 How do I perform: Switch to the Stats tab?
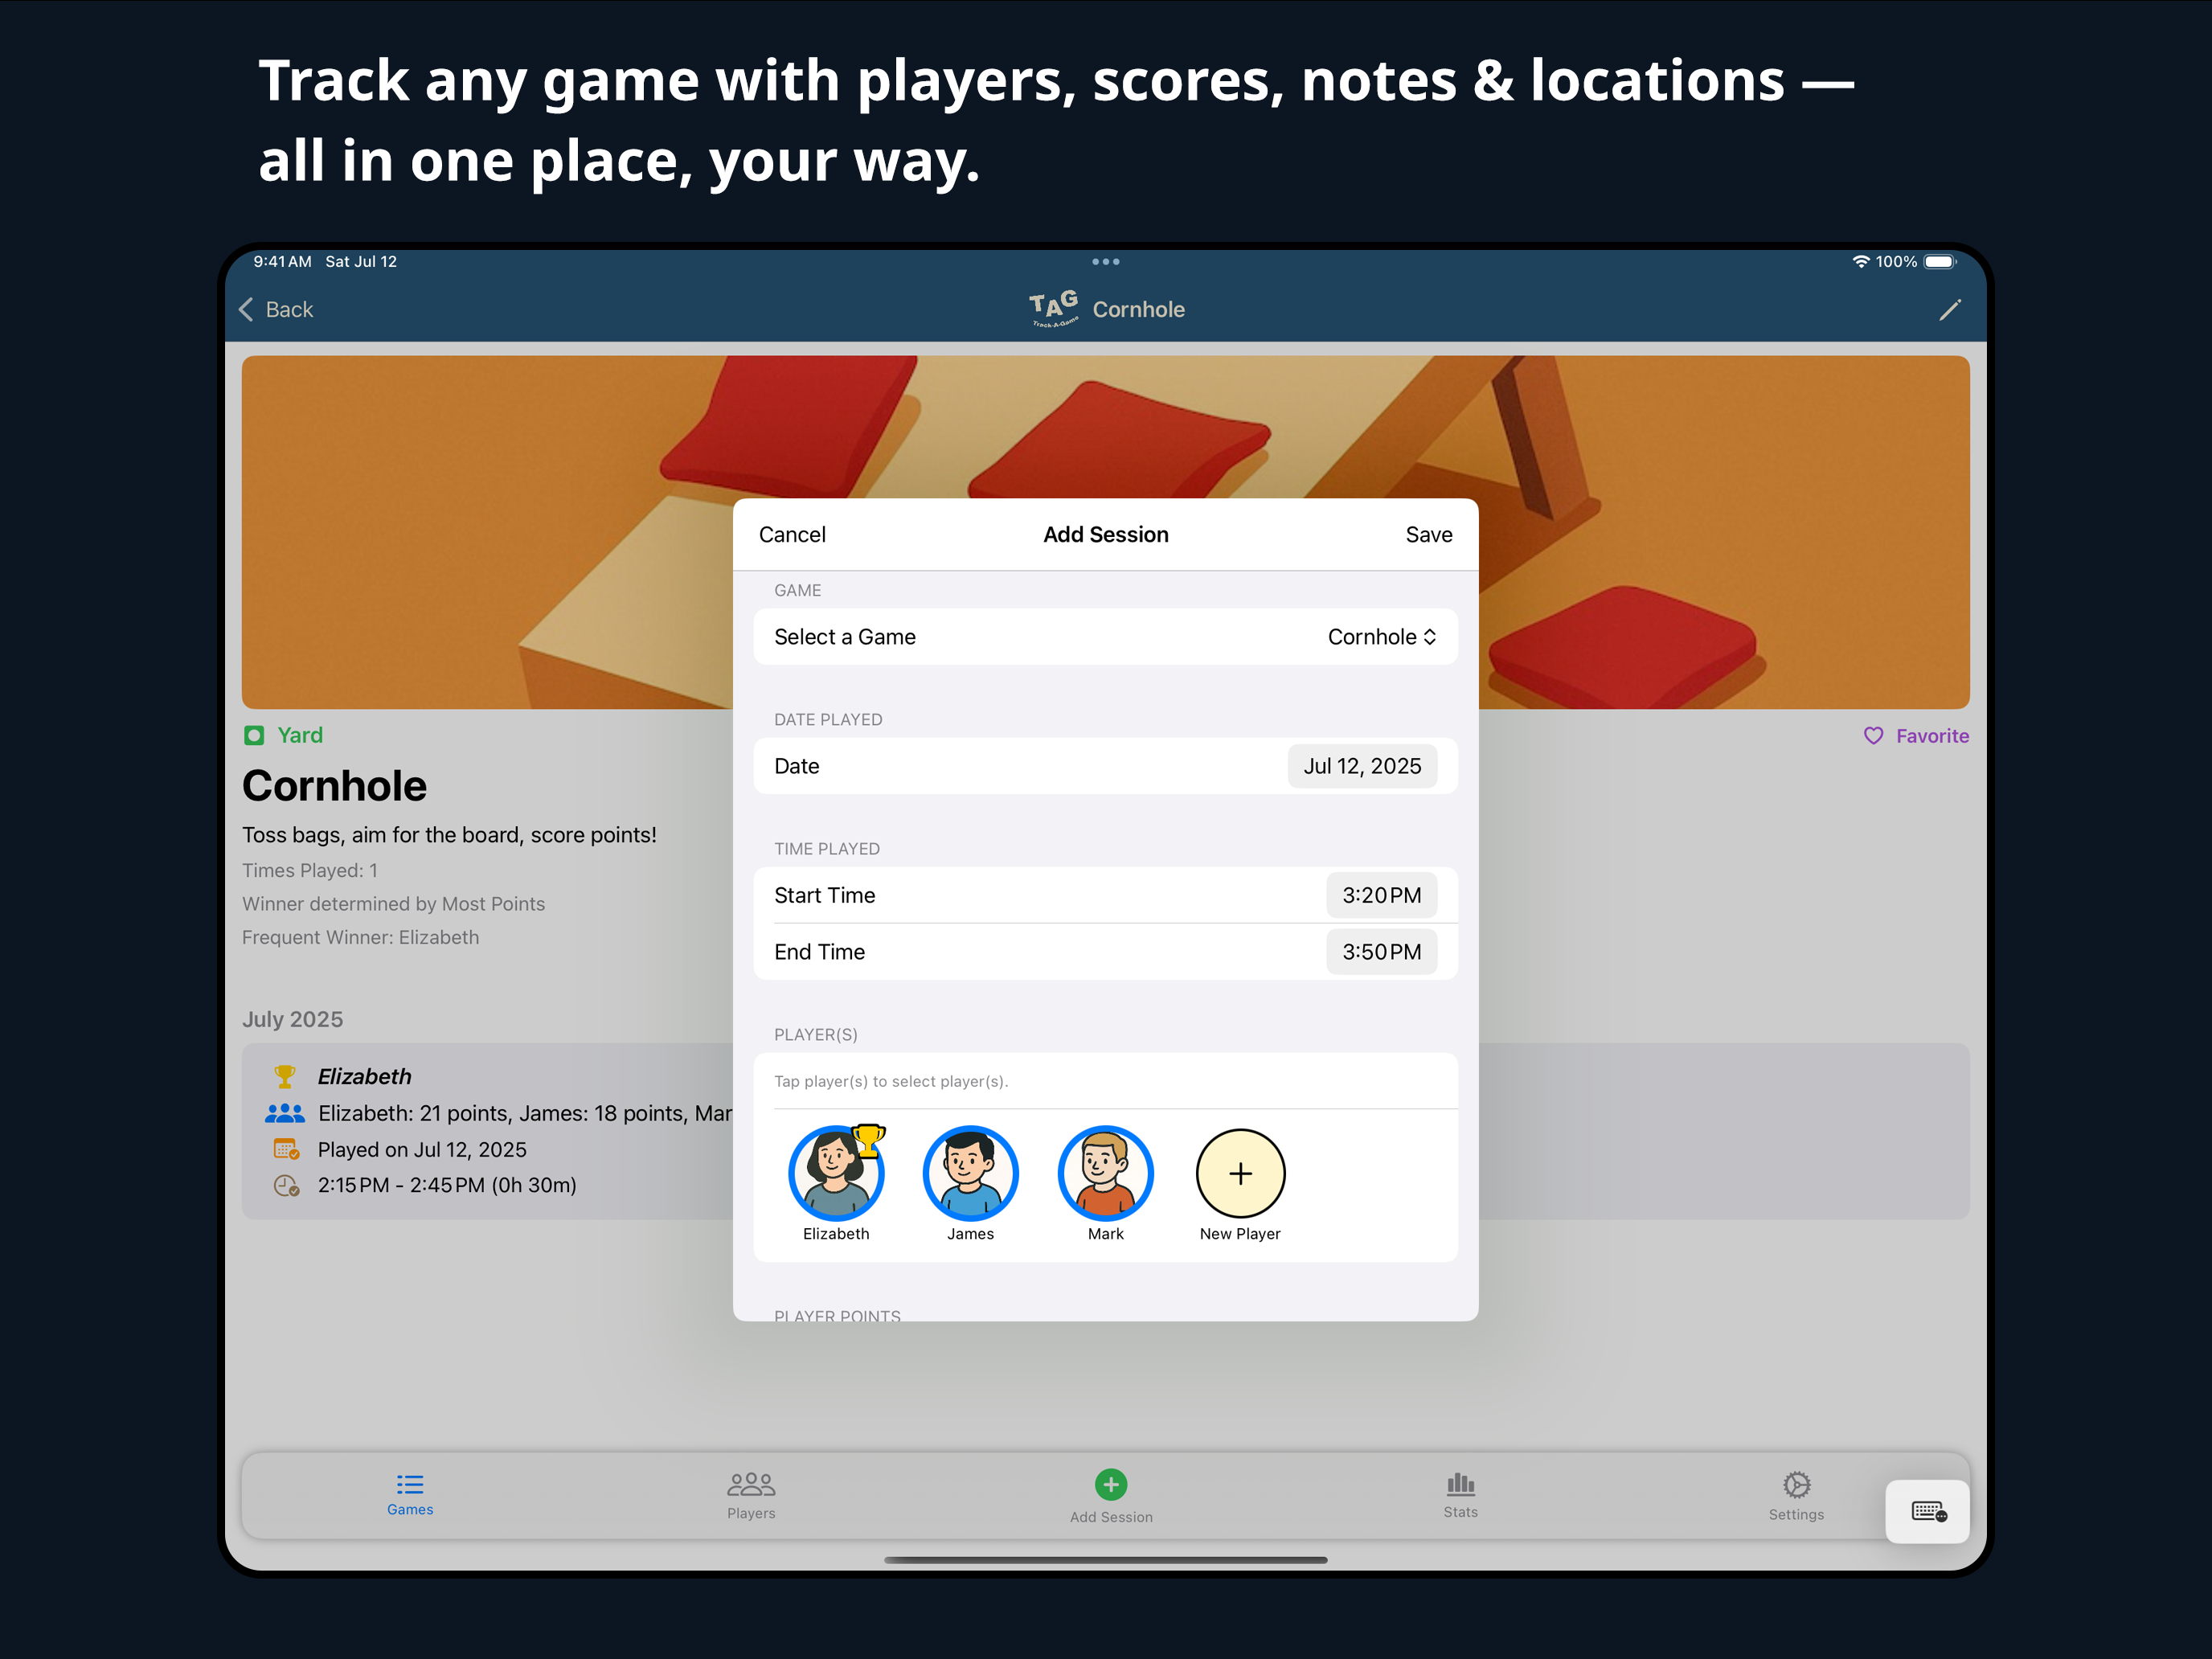(1460, 1494)
